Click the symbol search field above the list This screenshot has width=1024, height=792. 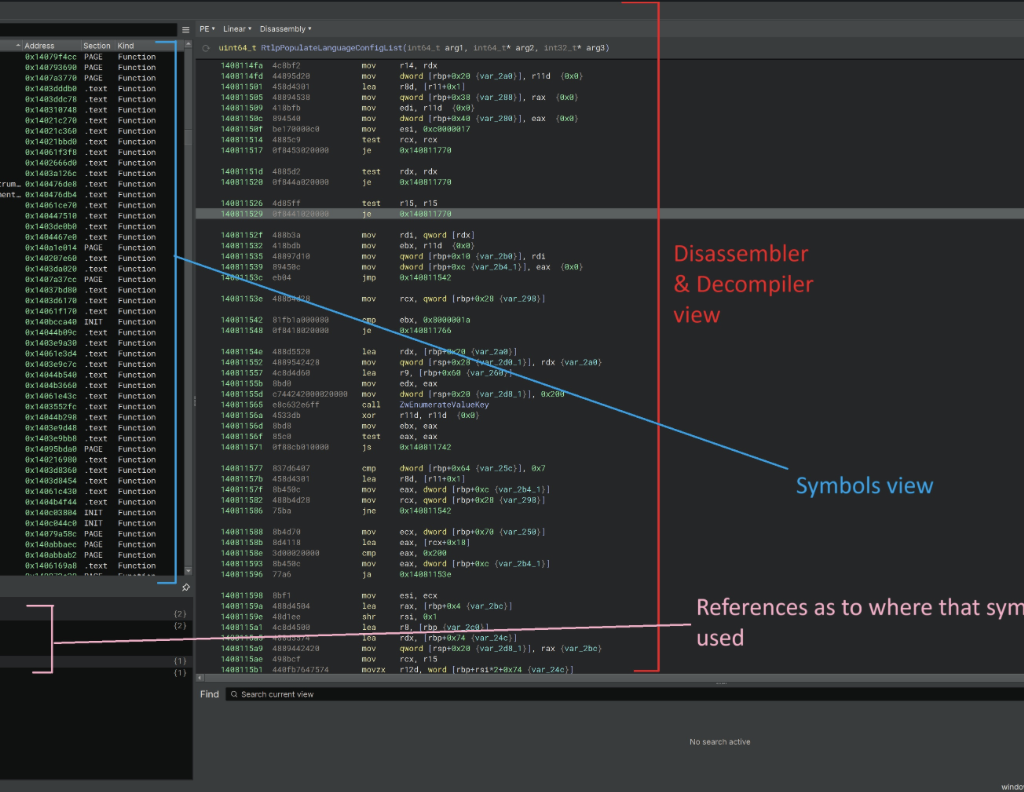pos(88,29)
